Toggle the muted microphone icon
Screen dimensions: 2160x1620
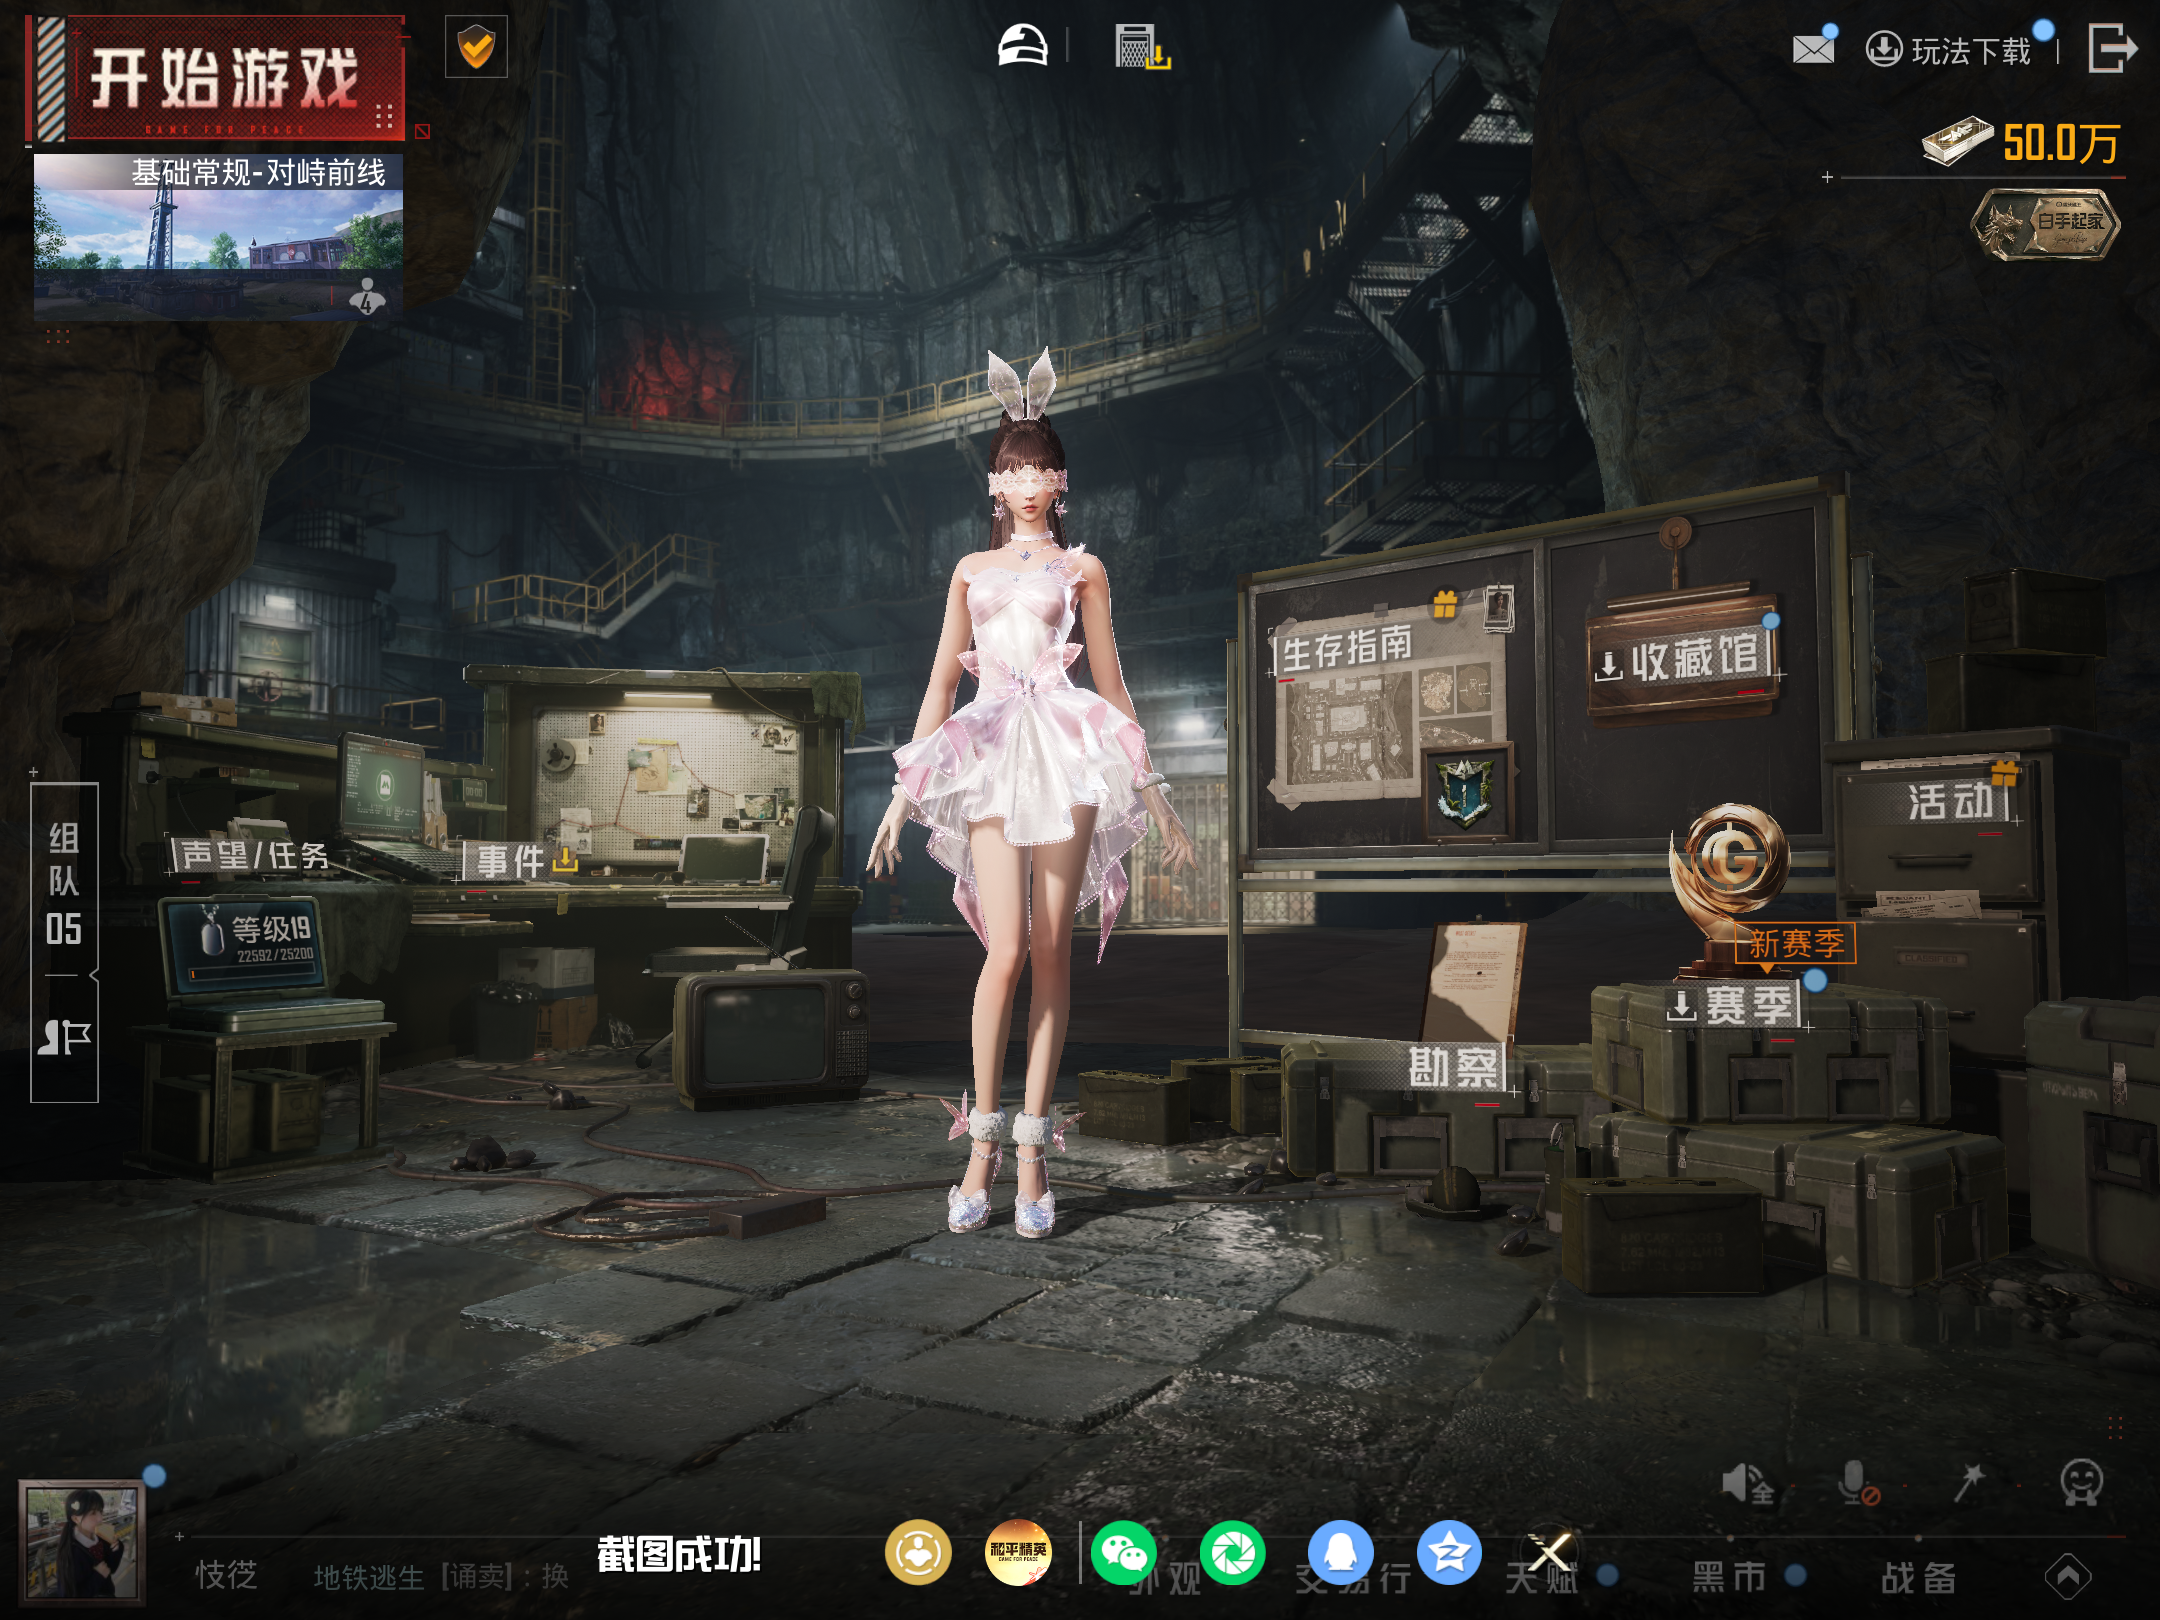tap(1858, 1483)
